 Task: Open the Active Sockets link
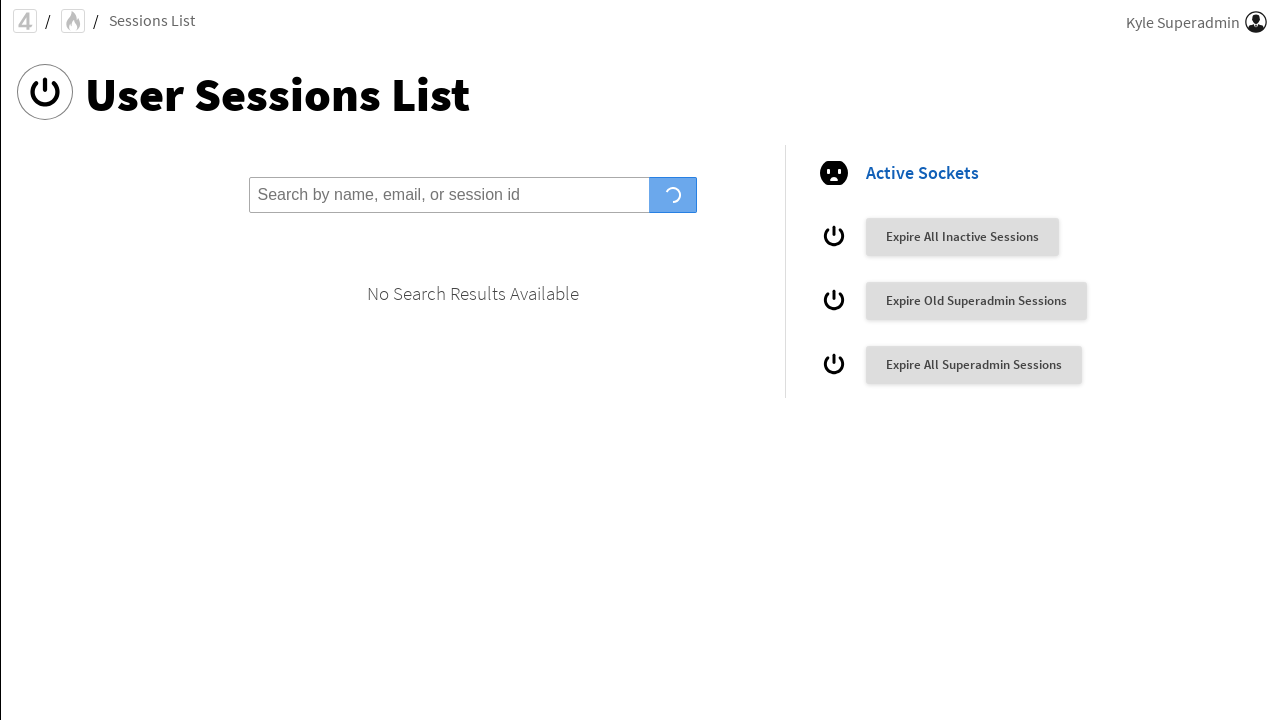coord(922,173)
